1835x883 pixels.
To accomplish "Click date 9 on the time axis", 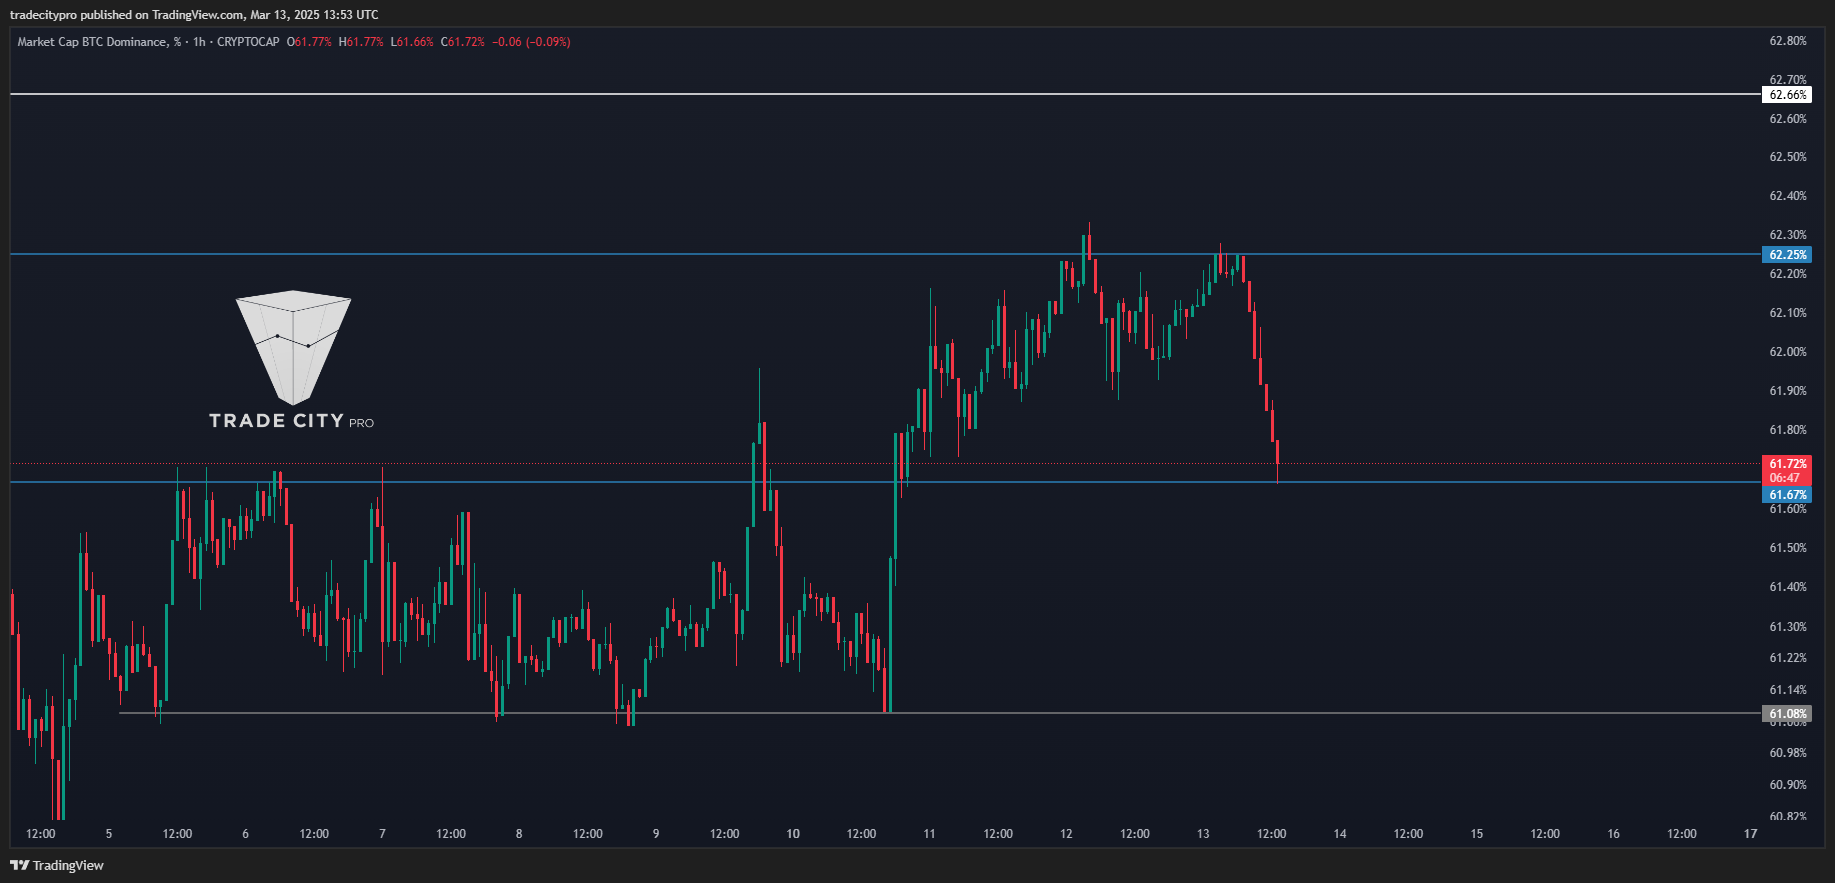I will pyautogui.click(x=656, y=834).
